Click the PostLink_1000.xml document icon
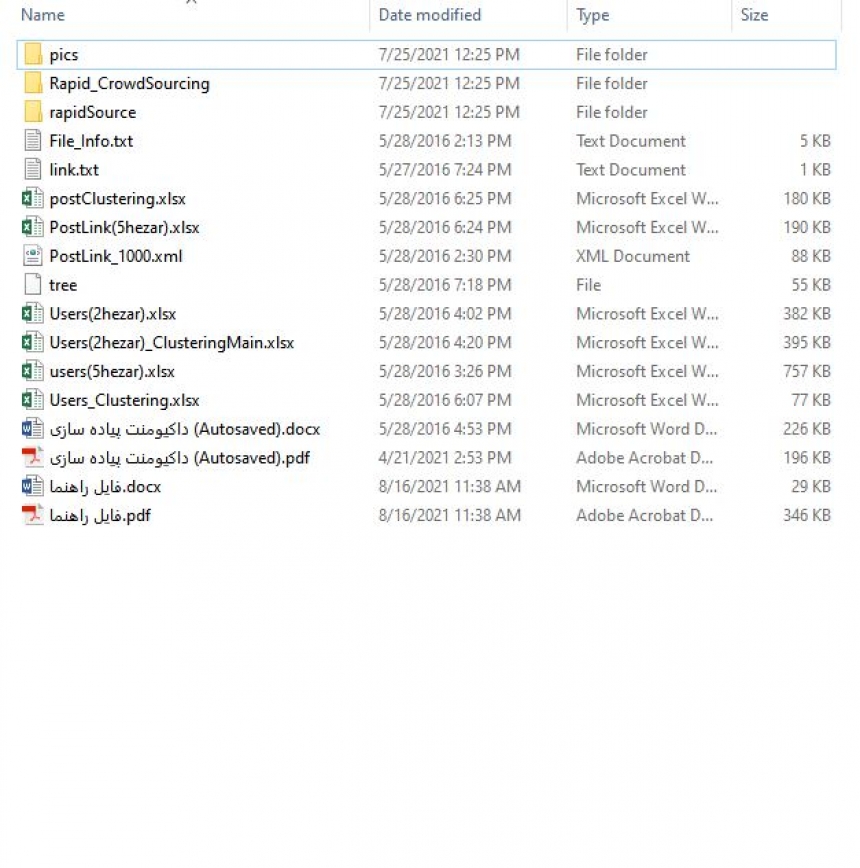The height and width of the screenshot is (868, 860). pos(33,256)
